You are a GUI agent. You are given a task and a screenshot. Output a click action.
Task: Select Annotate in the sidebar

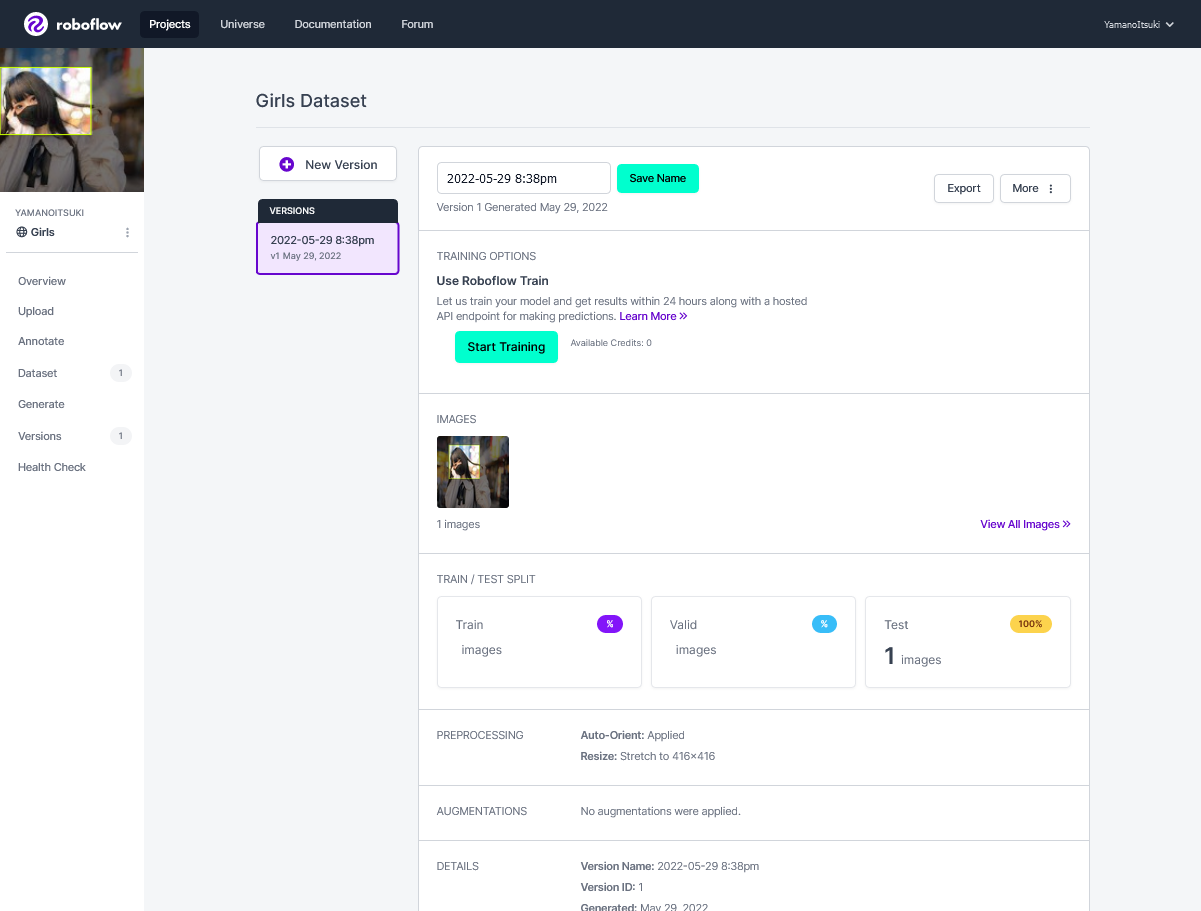[x=41, y=341]
